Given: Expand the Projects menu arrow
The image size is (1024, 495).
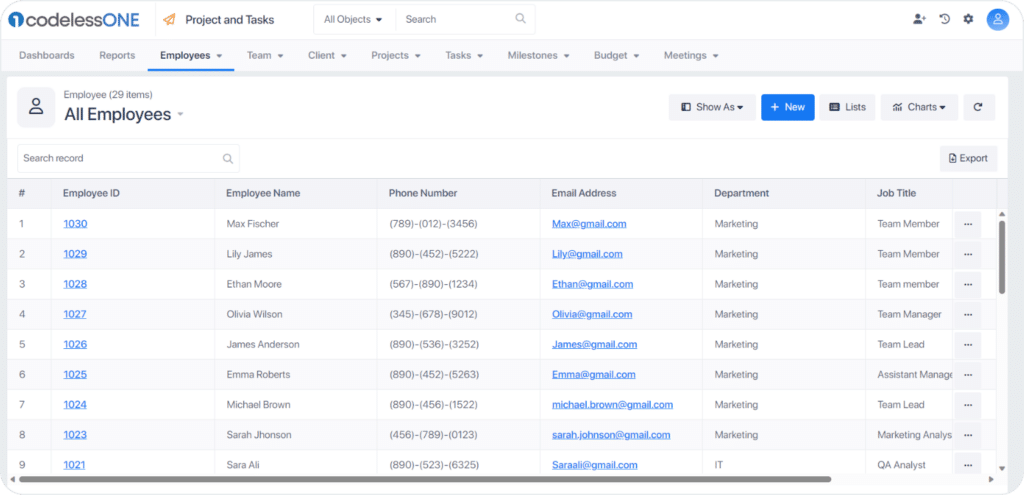Looking at the screenshot, I should [417, 56].
